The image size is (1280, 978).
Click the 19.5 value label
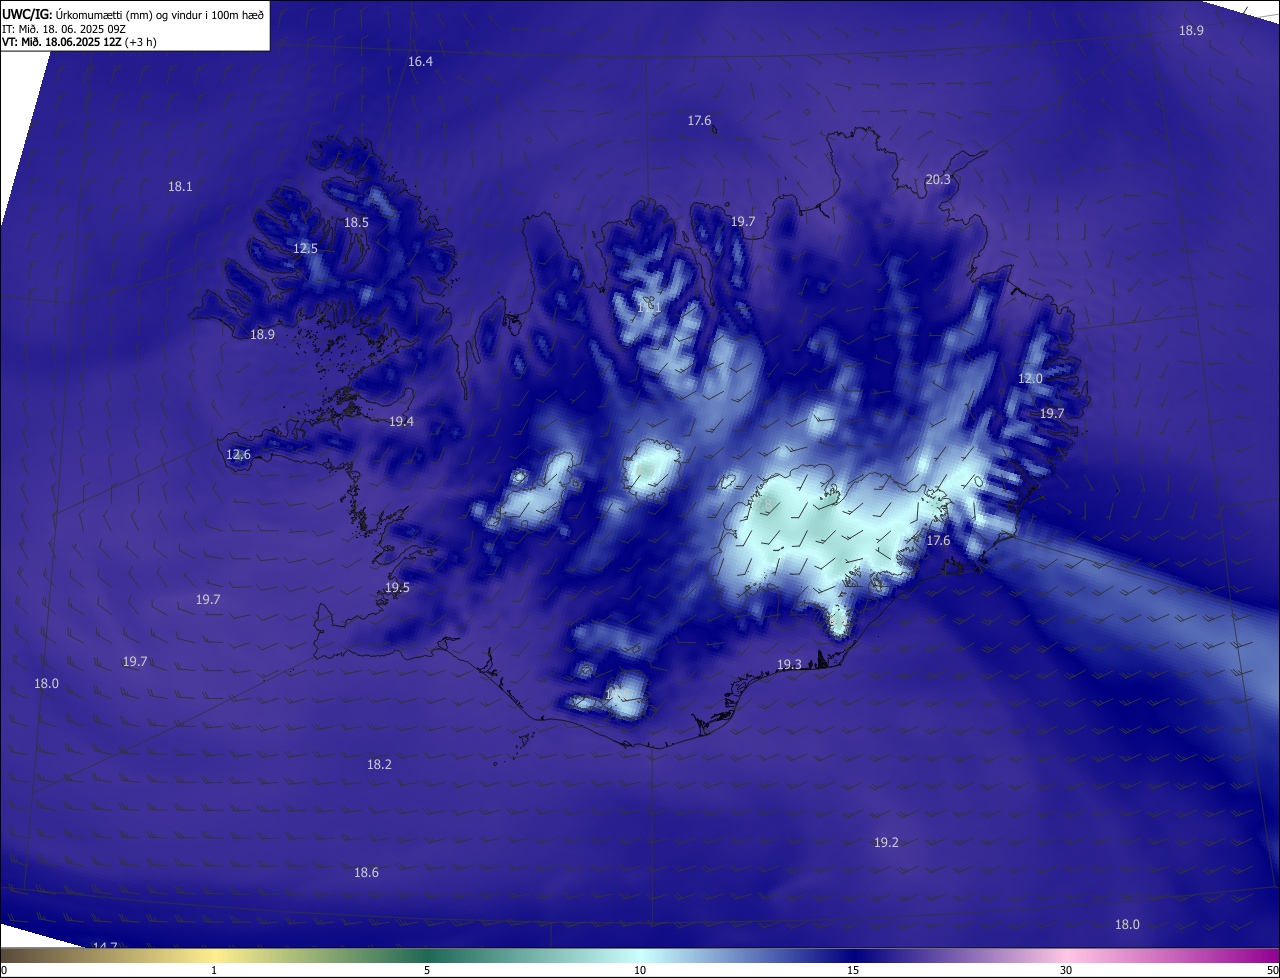point(397,588)
